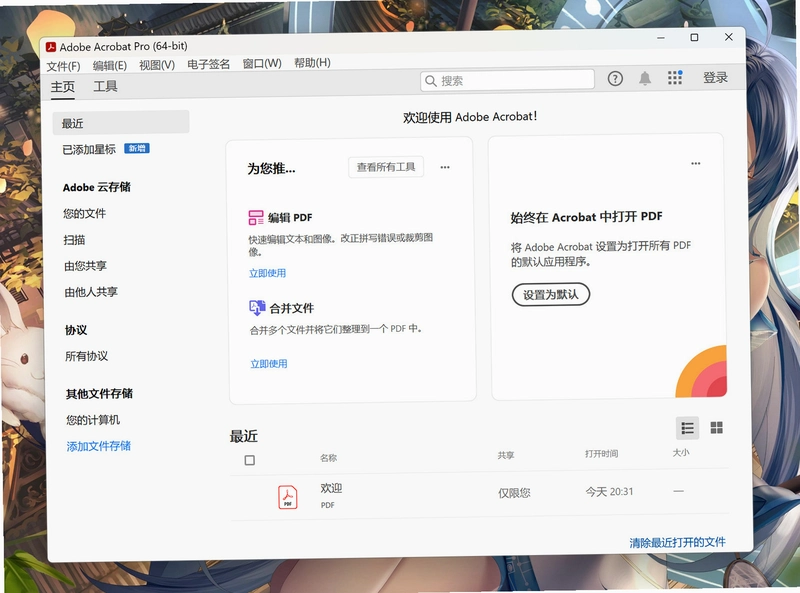Open more options on recommended tools card
Image resolution: width=800 pixels, height=593 pixels.
445,167
